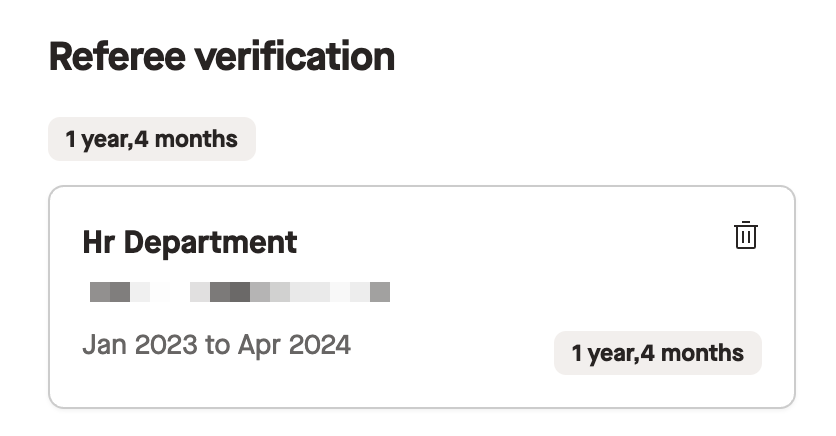Click "months" in the top badge
Viewport: 836px width, 436px height.
point(196,139)
